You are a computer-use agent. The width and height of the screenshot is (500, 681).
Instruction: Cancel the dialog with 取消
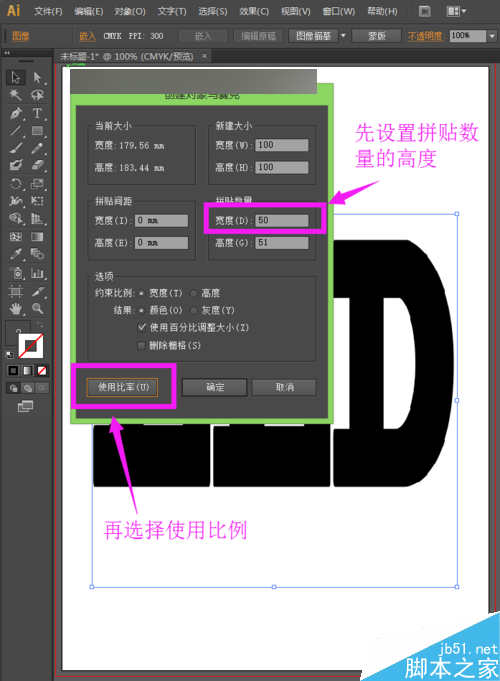(284, 387)
